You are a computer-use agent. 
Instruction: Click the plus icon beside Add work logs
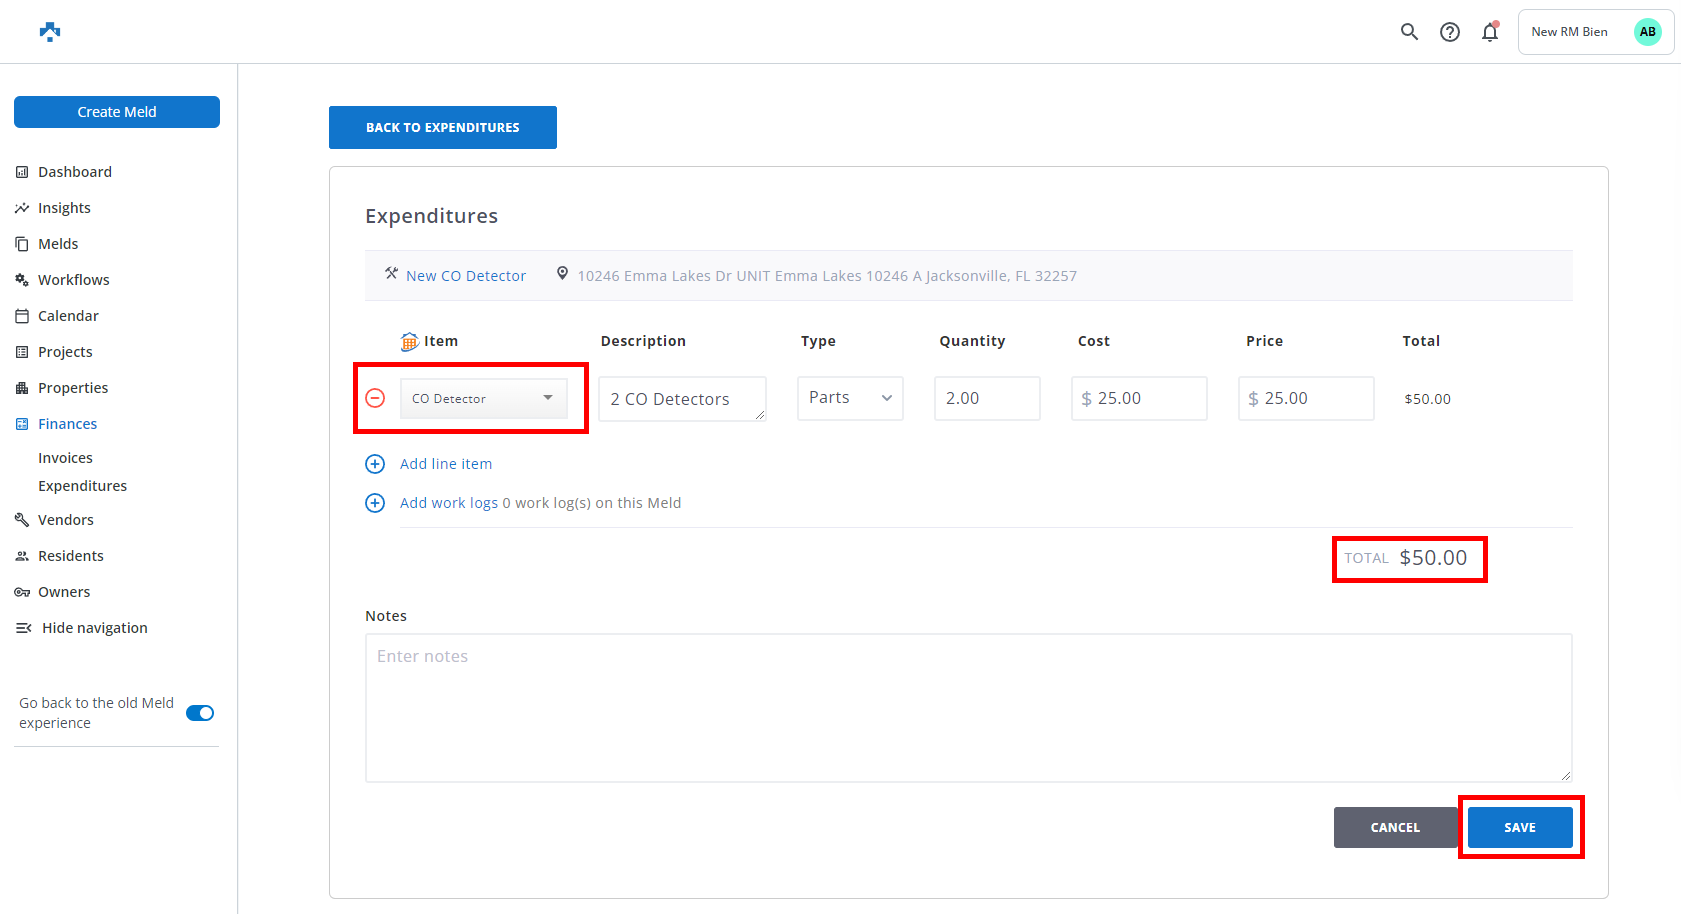(x=375, y=503)
